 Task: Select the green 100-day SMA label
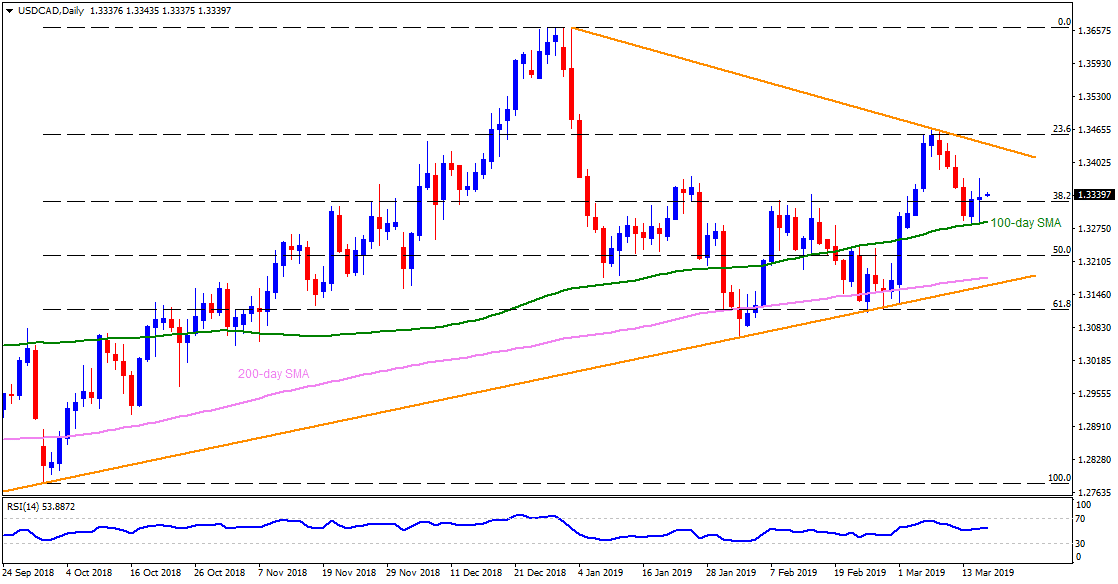[x=1026, y=223]
